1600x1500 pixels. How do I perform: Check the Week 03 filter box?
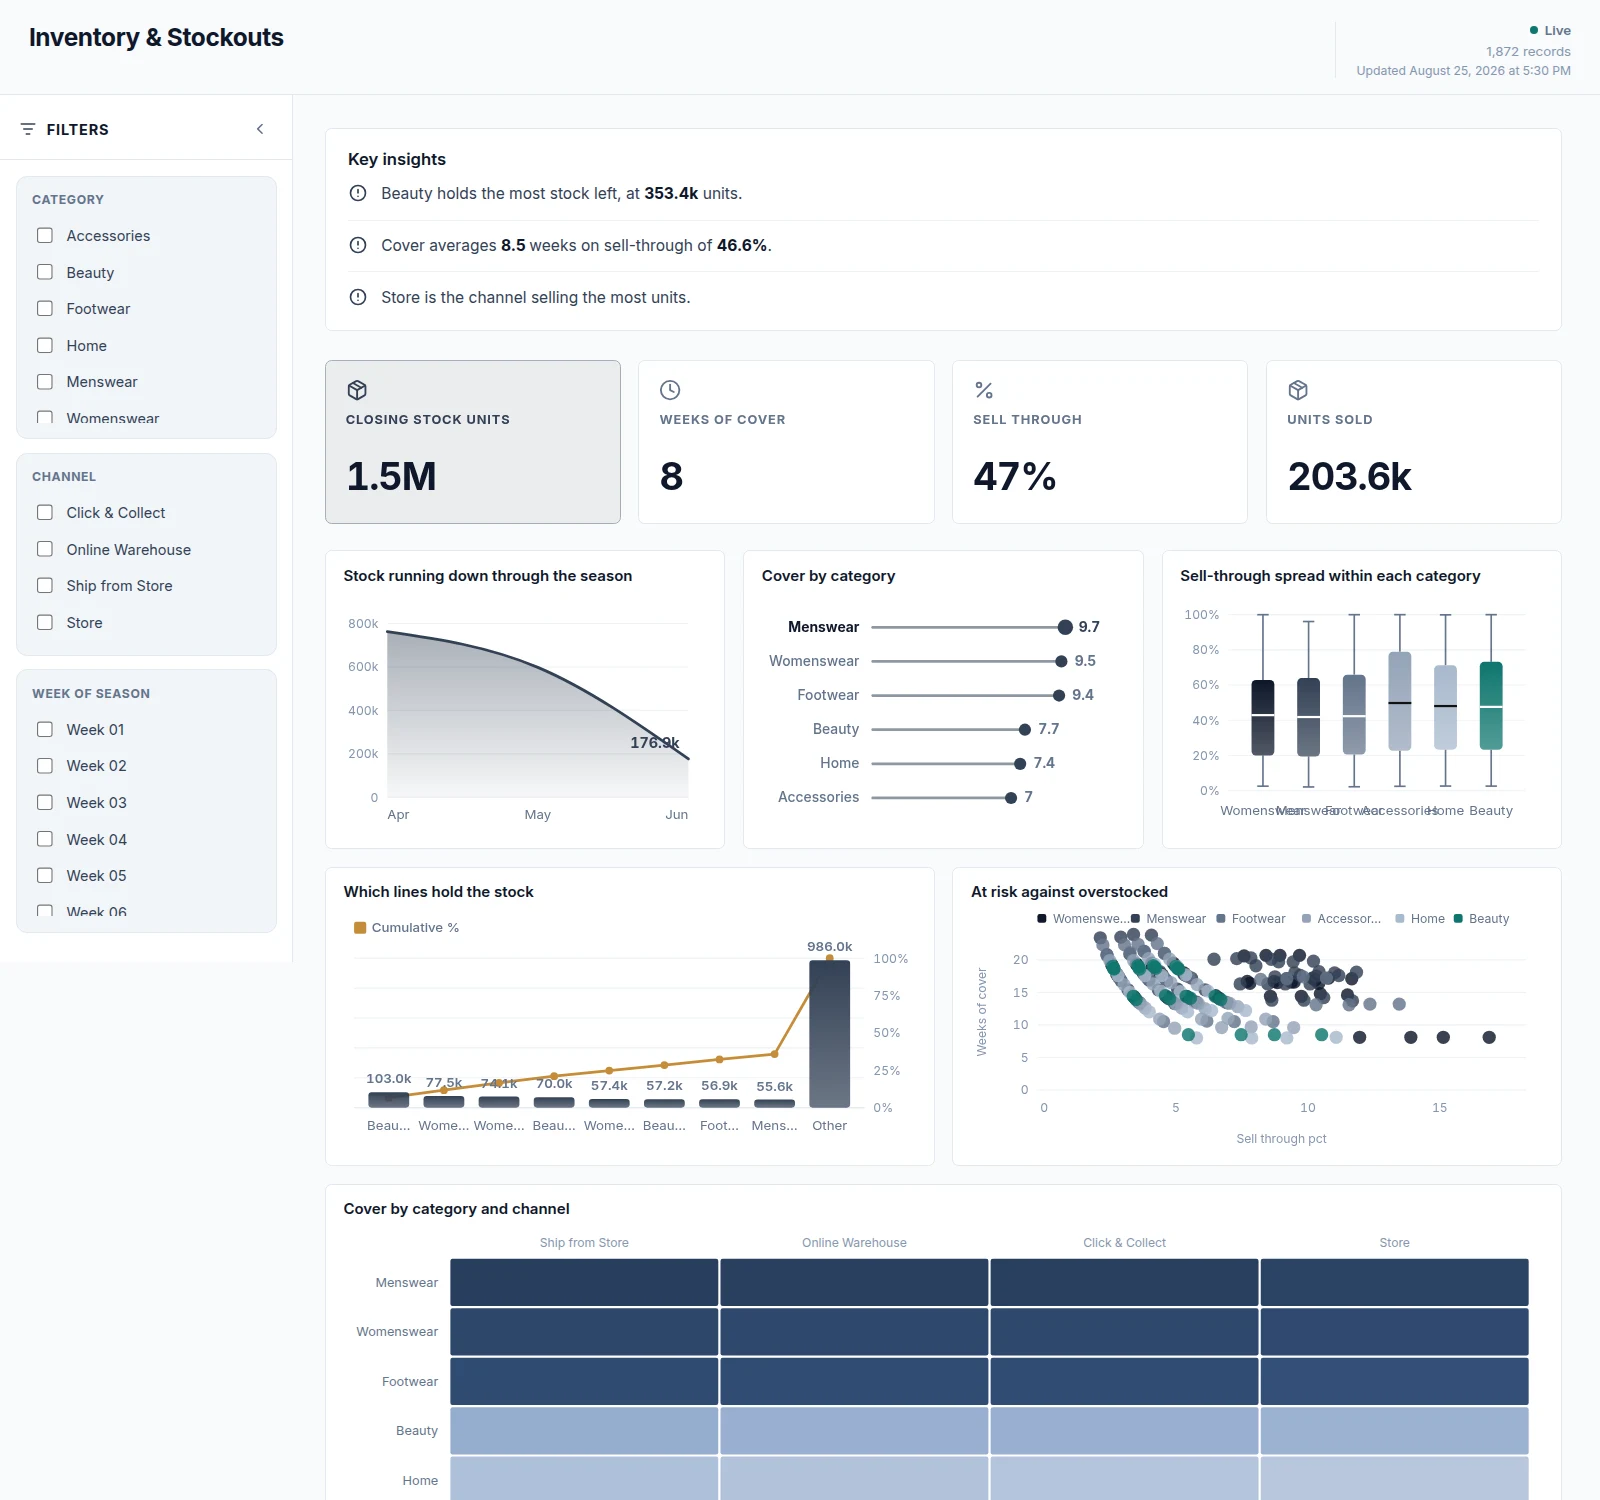(45, 802)
